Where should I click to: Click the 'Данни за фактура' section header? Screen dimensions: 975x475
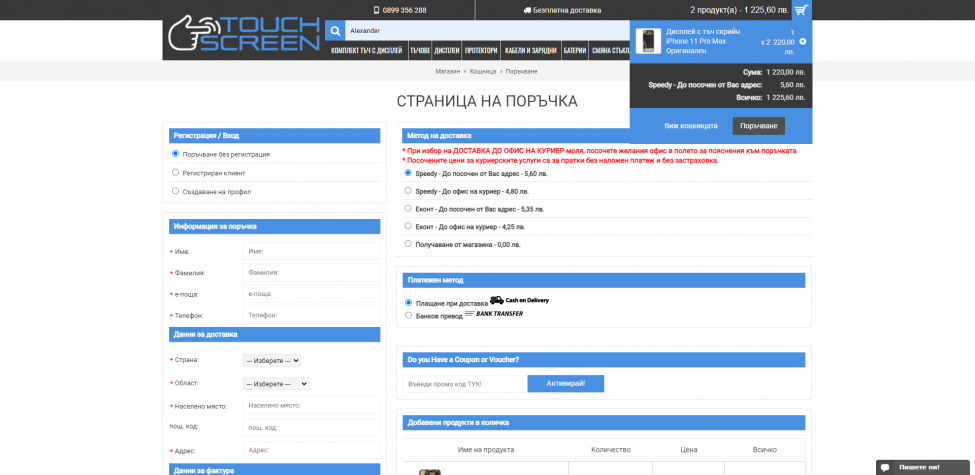pos(274,470)
